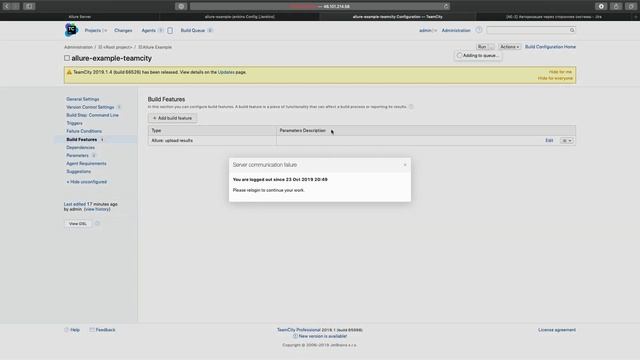Click the view history link
The width and height of the screenshot is (640, 360).
[97, 209]
